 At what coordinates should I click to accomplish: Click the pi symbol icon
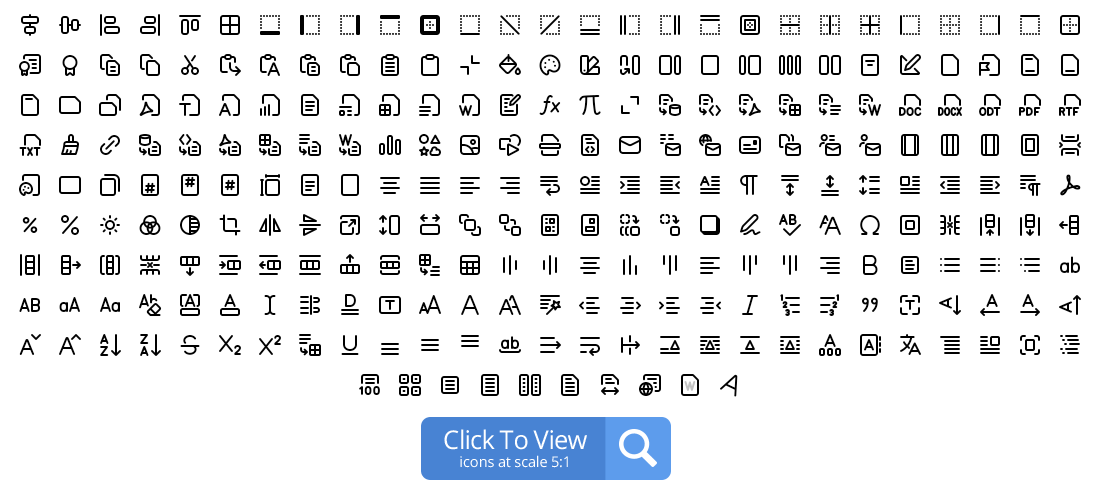pyautogui.click(x=589, y=105)
